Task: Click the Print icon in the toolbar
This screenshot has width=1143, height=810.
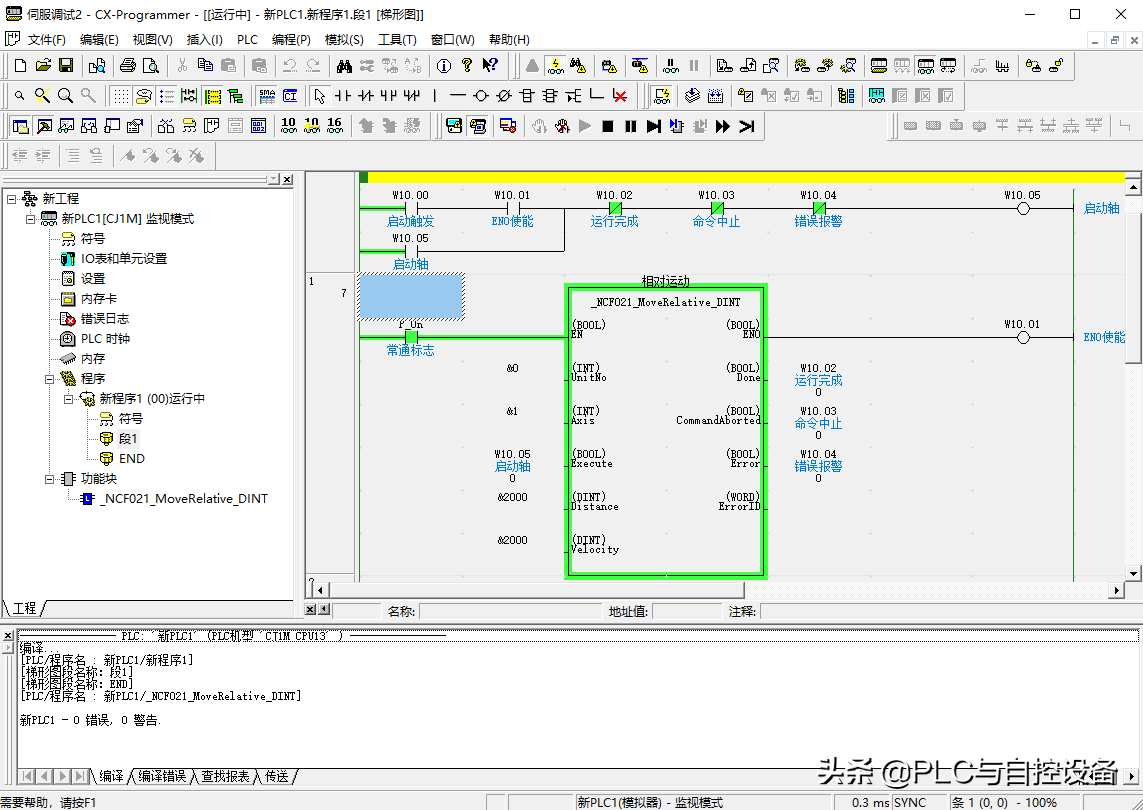Action: coord(128,66)
